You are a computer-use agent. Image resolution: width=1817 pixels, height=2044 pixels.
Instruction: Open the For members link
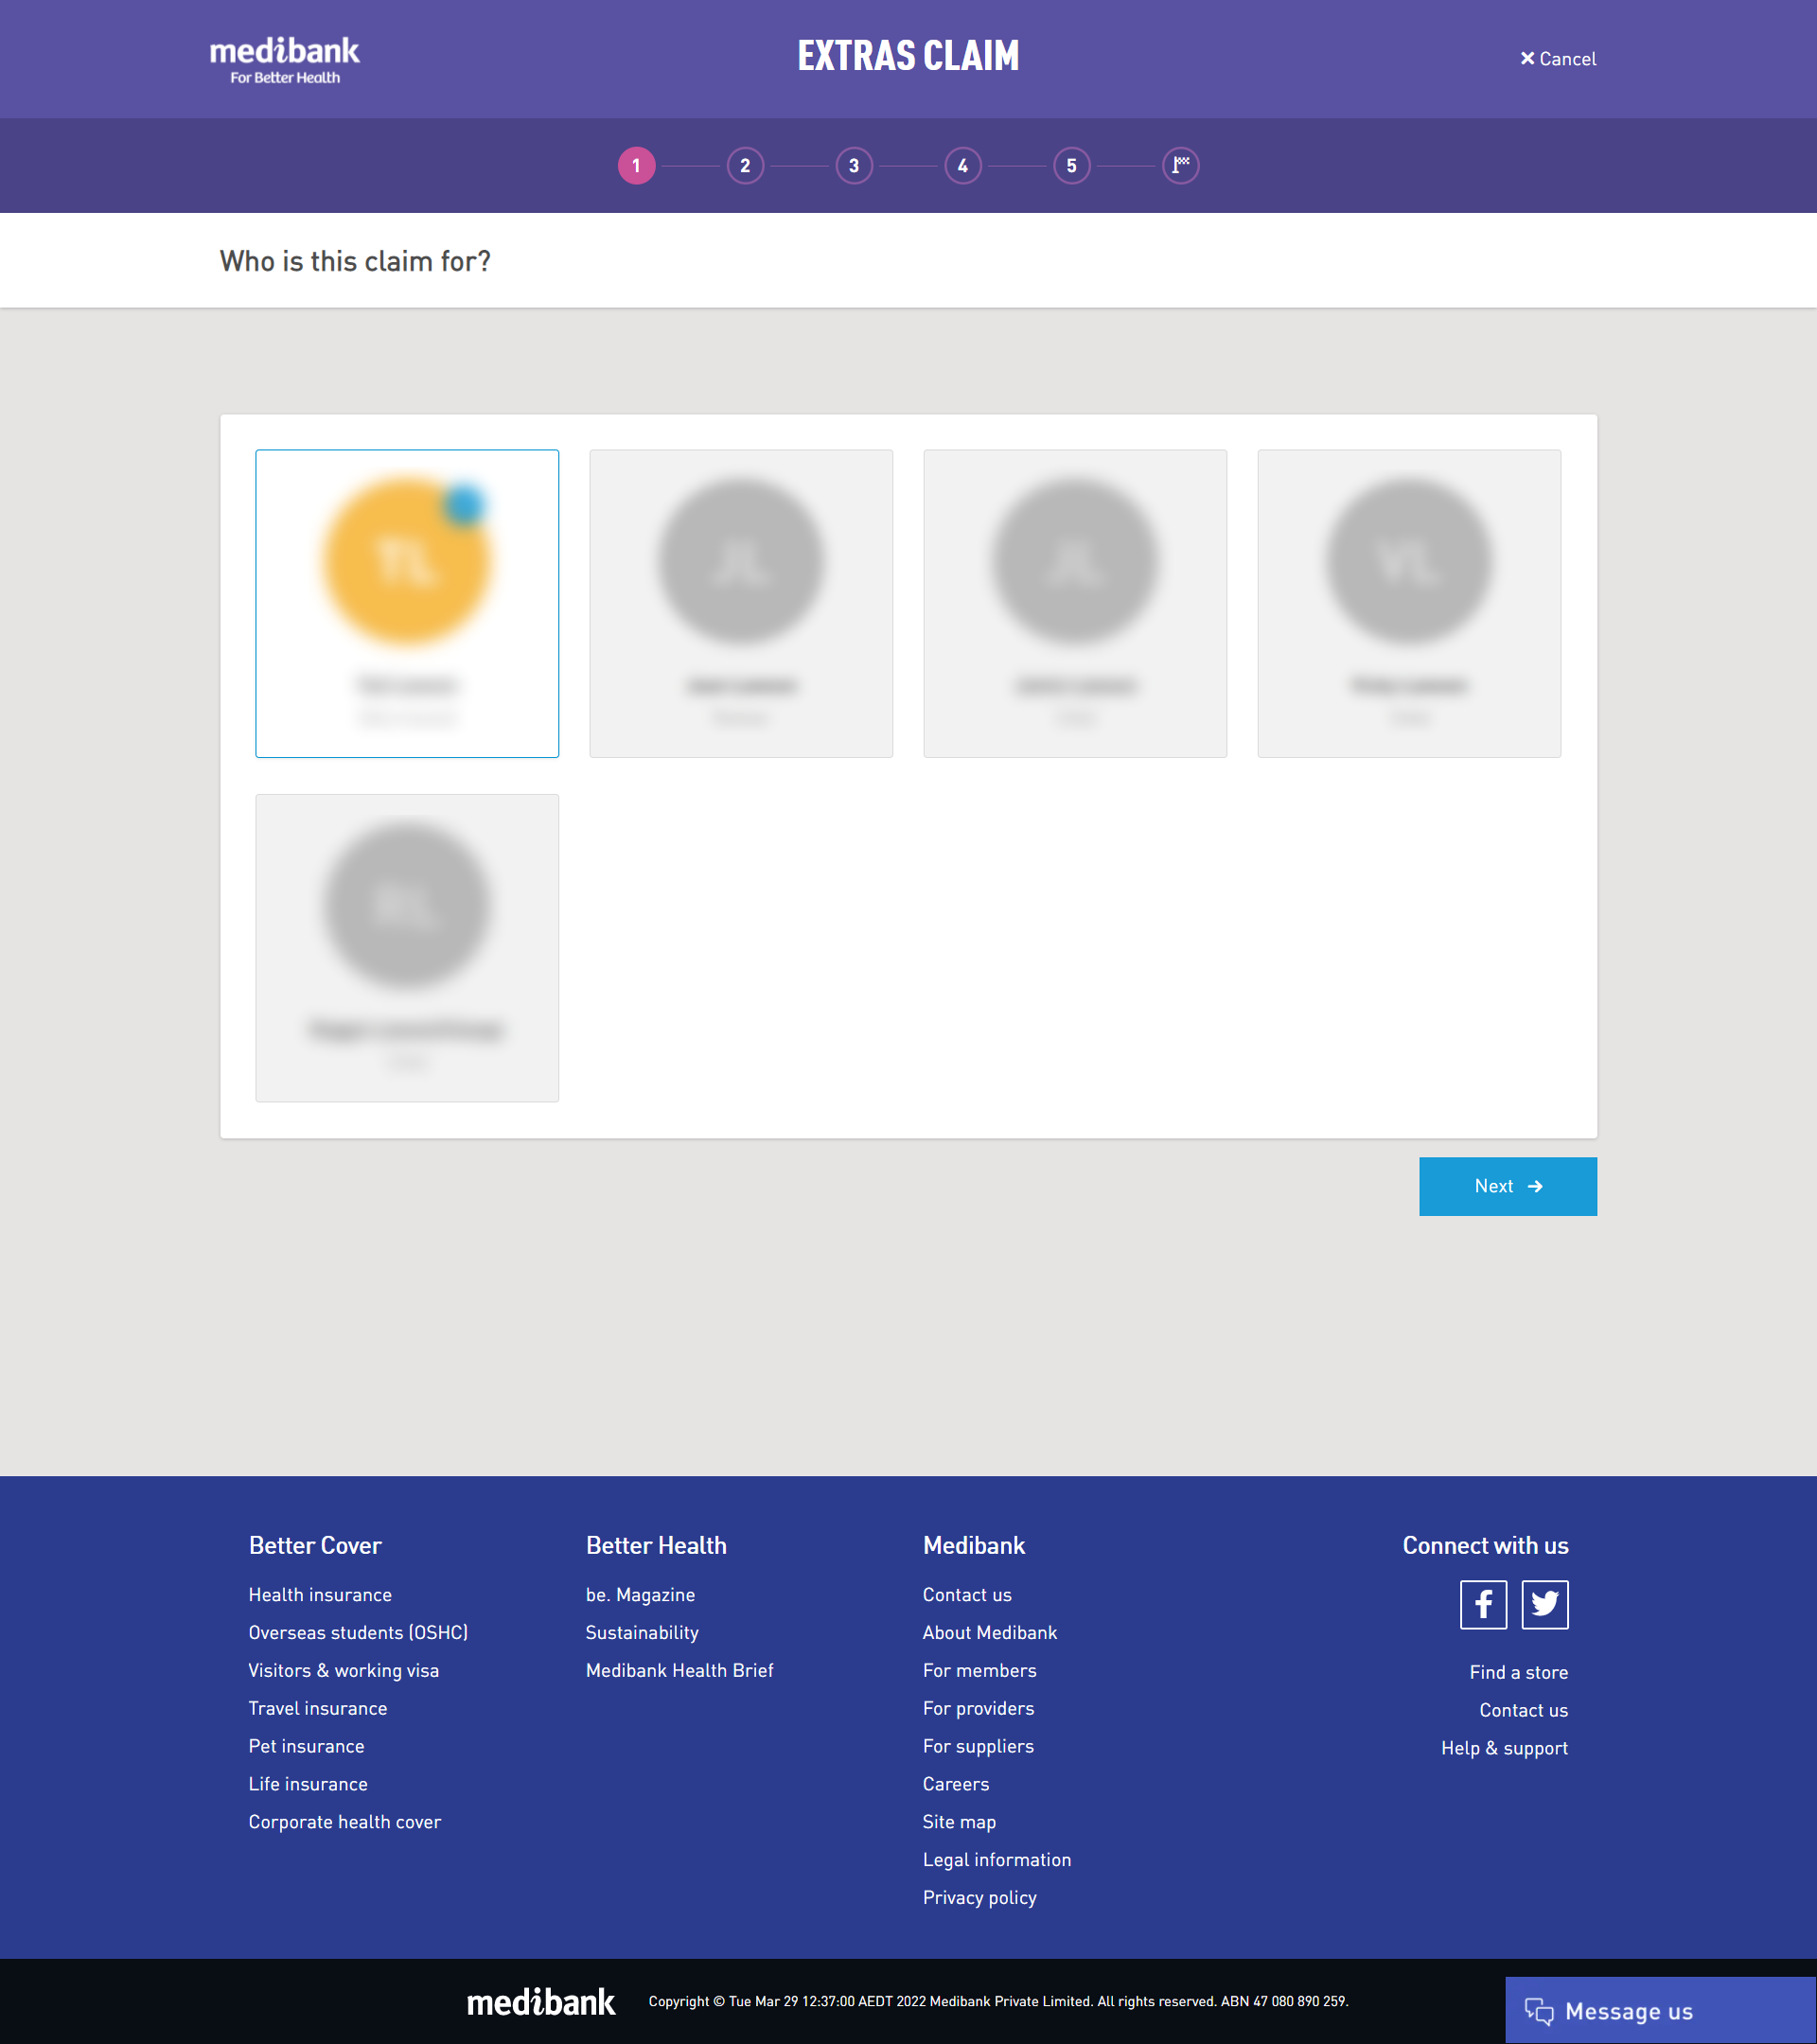[980, 1671]
